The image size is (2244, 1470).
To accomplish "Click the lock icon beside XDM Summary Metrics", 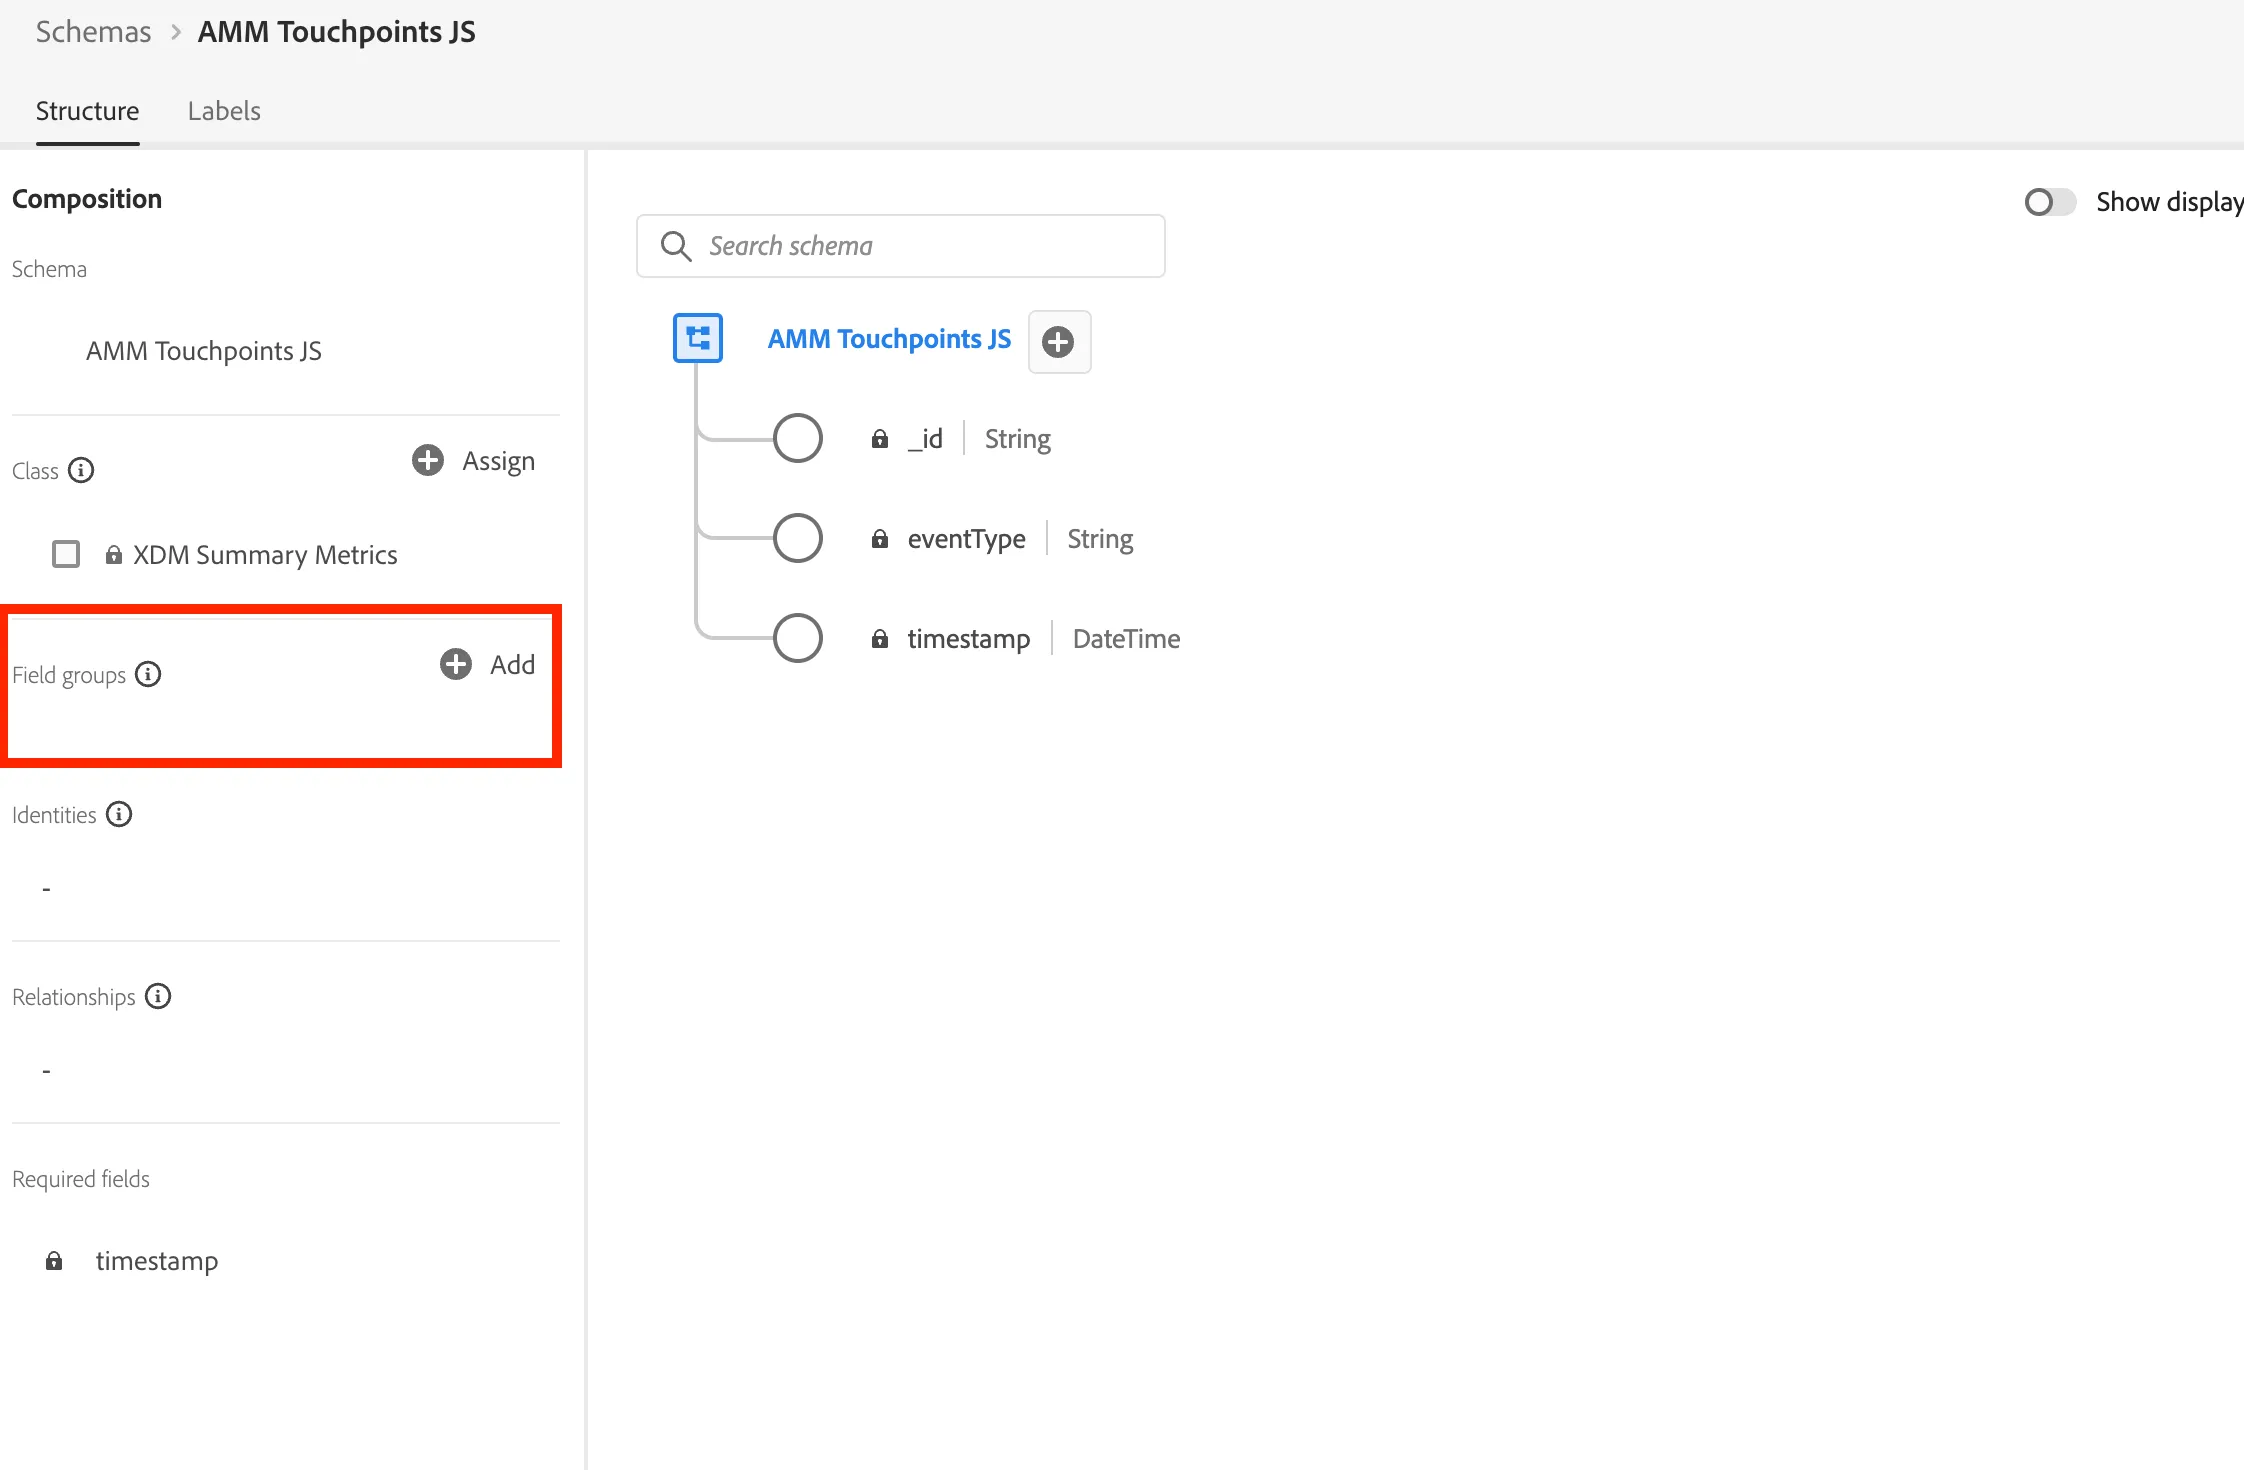I will coord(114,554).
